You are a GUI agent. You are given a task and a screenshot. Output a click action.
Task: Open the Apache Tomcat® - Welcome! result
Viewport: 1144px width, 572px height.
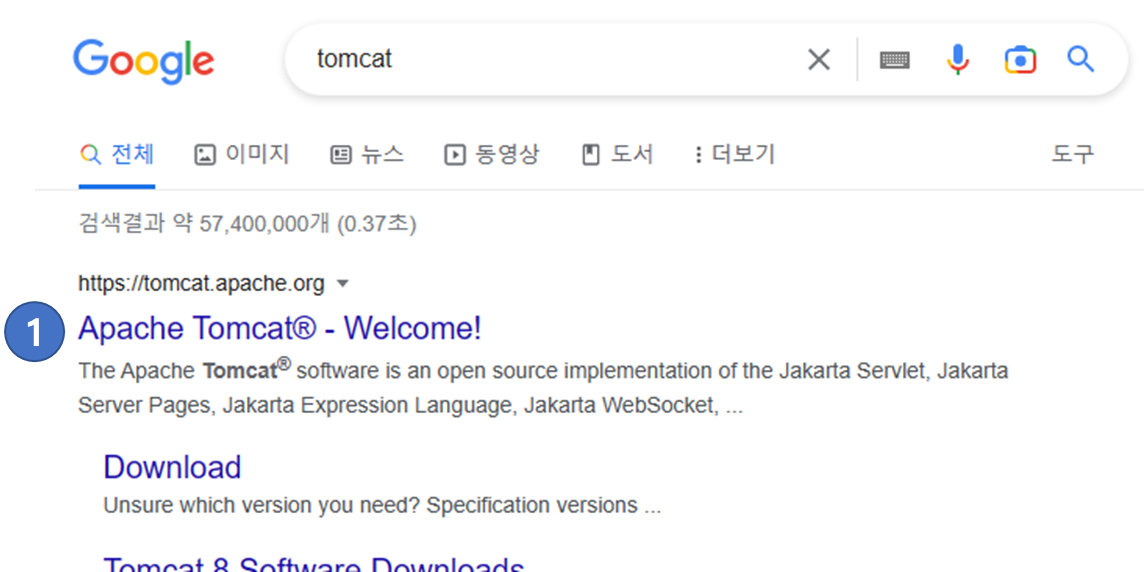(x=280, y=329)
